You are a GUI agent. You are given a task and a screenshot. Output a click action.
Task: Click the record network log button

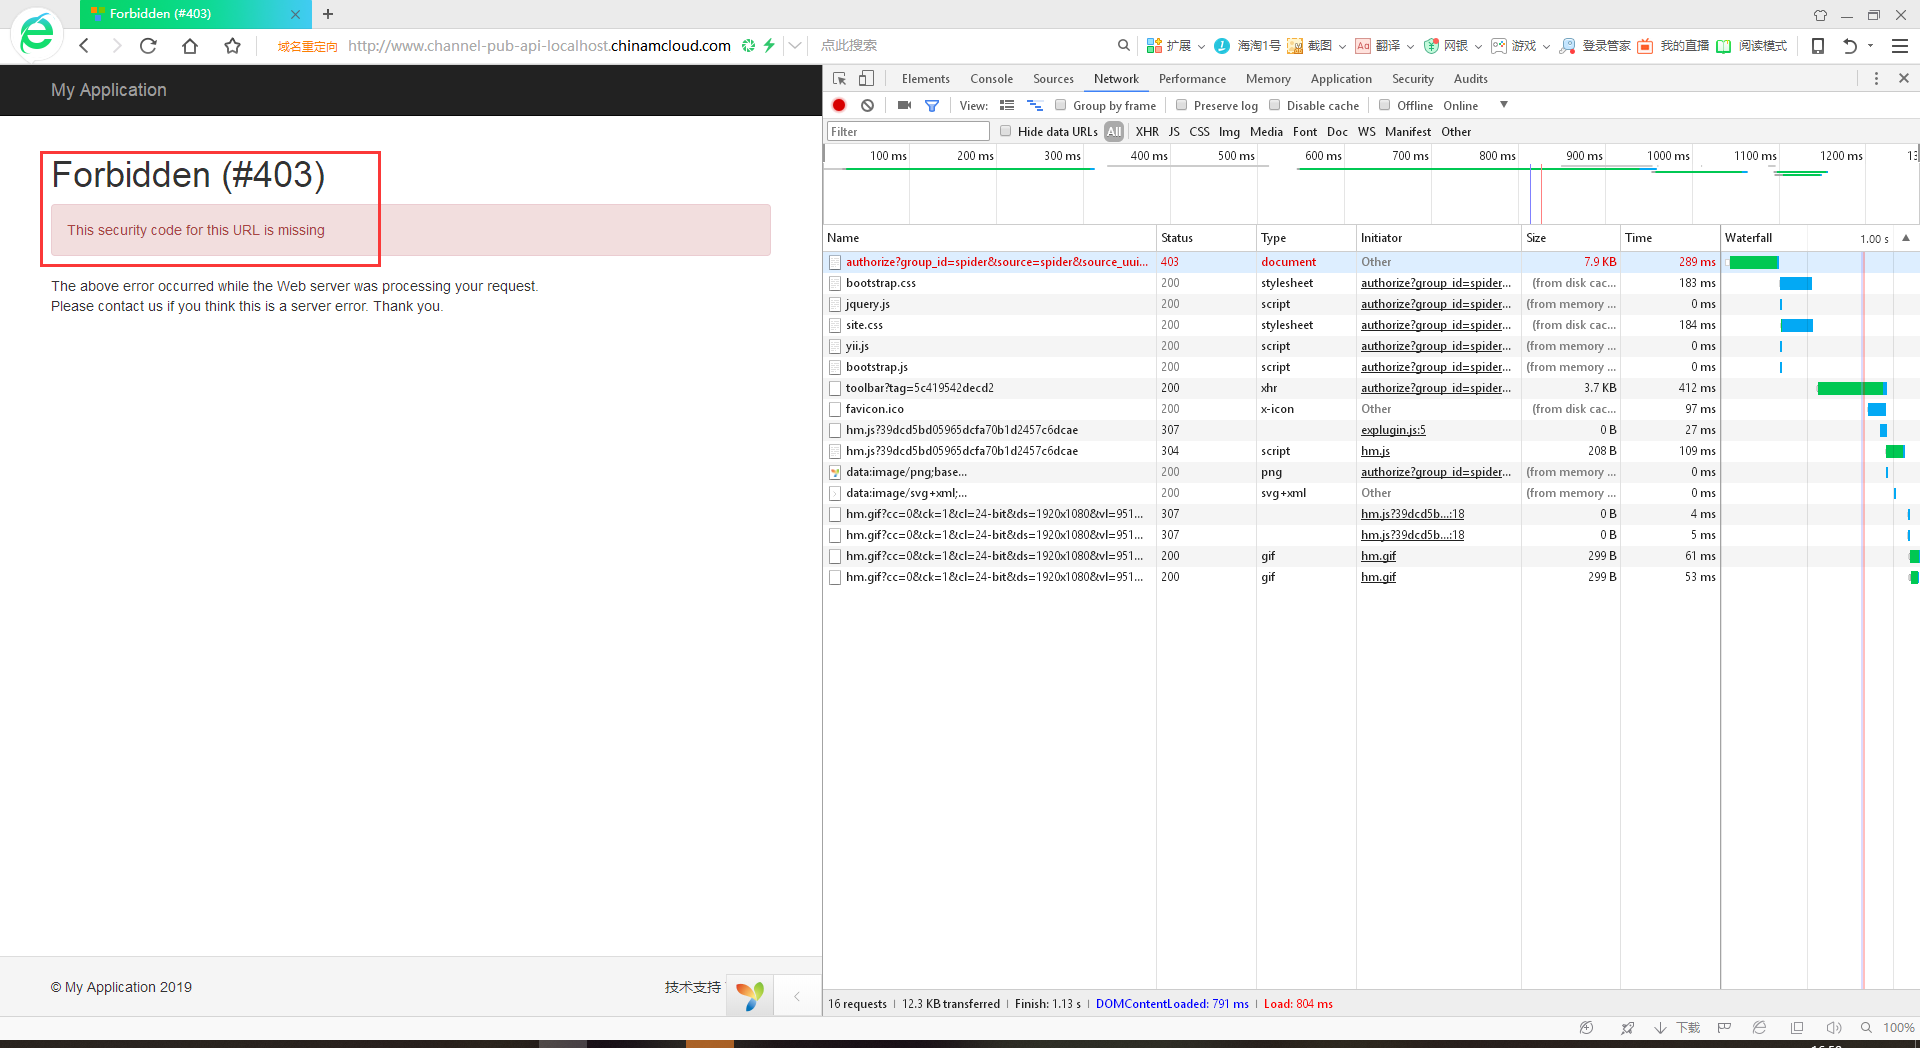[x=839, y=105]
